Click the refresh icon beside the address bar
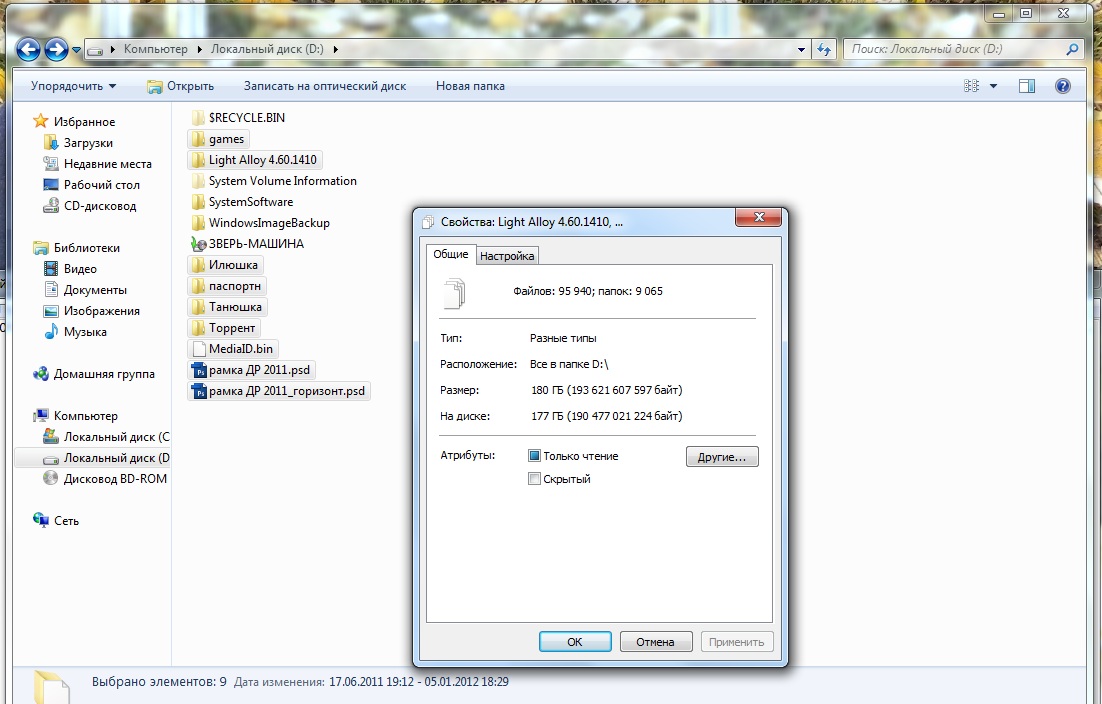This screenshot has width=1102, height=704. (824, 49)
